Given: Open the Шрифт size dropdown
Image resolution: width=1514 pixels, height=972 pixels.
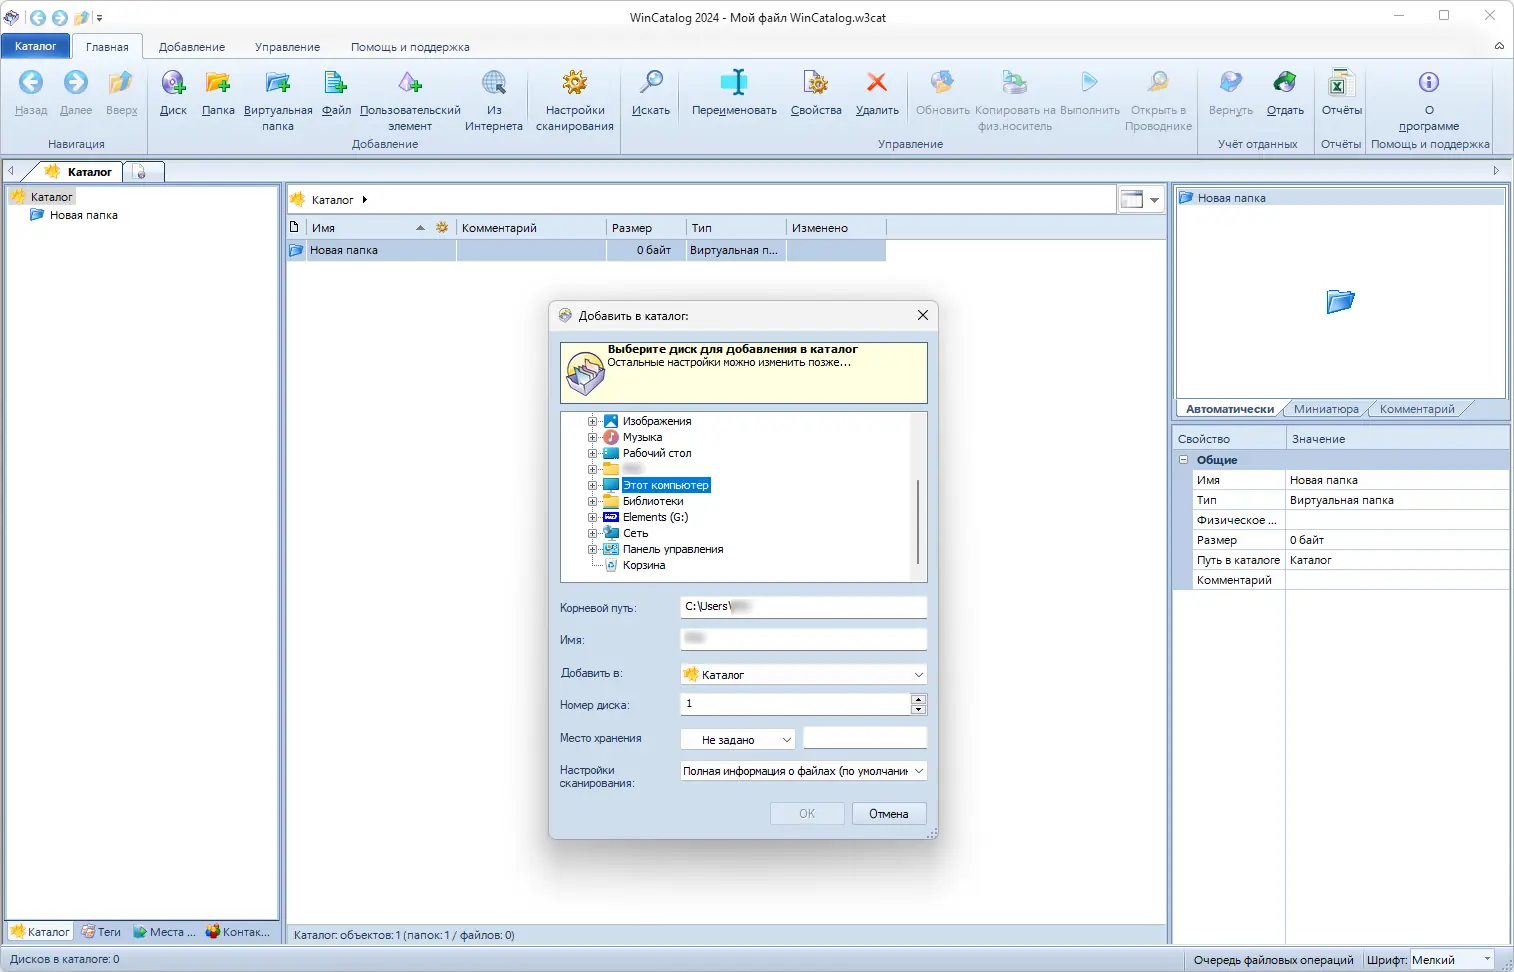Looking at the screenshot, I should (x=1486, y=959).
